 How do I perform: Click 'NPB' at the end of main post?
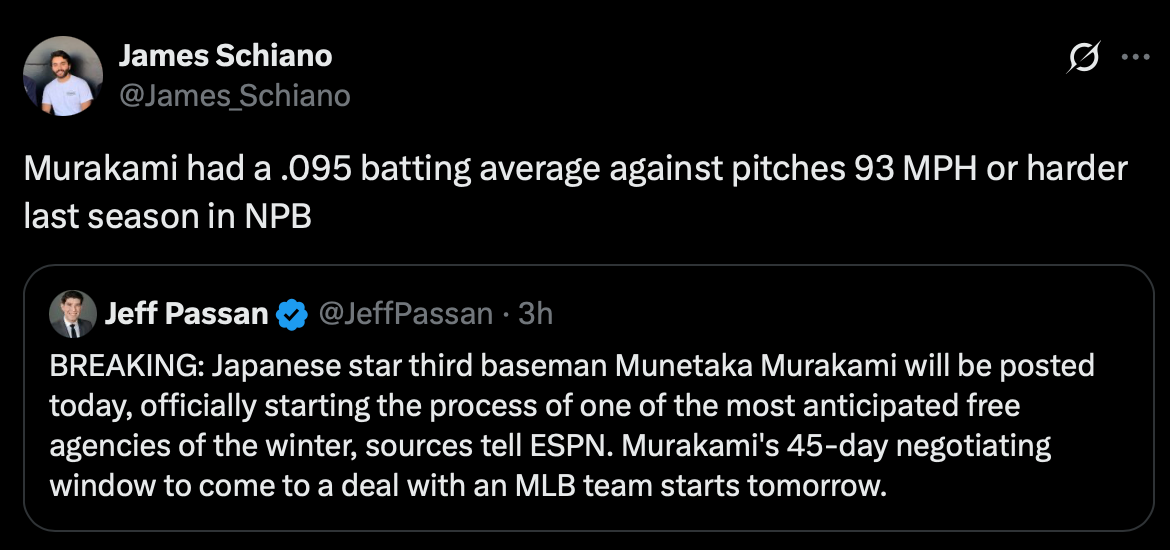(x=279, y=215)
